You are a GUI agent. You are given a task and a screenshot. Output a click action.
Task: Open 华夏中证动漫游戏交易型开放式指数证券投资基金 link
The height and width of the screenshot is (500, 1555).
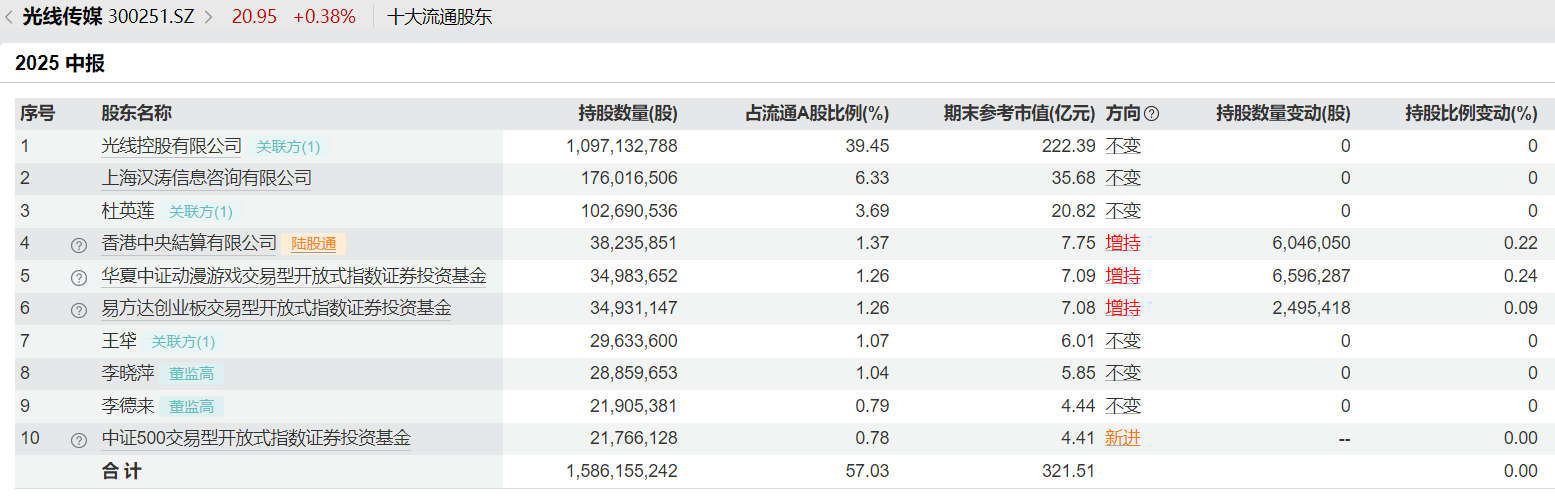pyautogui.click(x=293, y=276)
